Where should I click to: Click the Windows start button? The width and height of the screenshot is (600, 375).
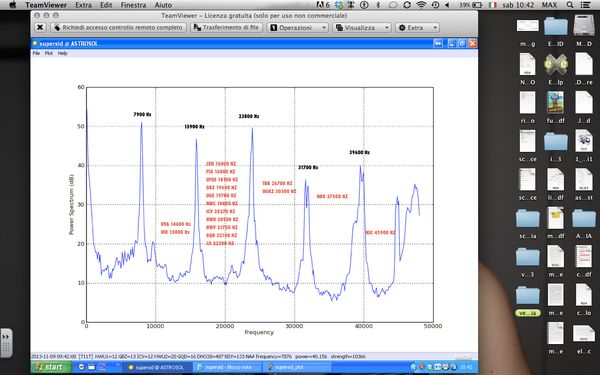tap(51, 367)
